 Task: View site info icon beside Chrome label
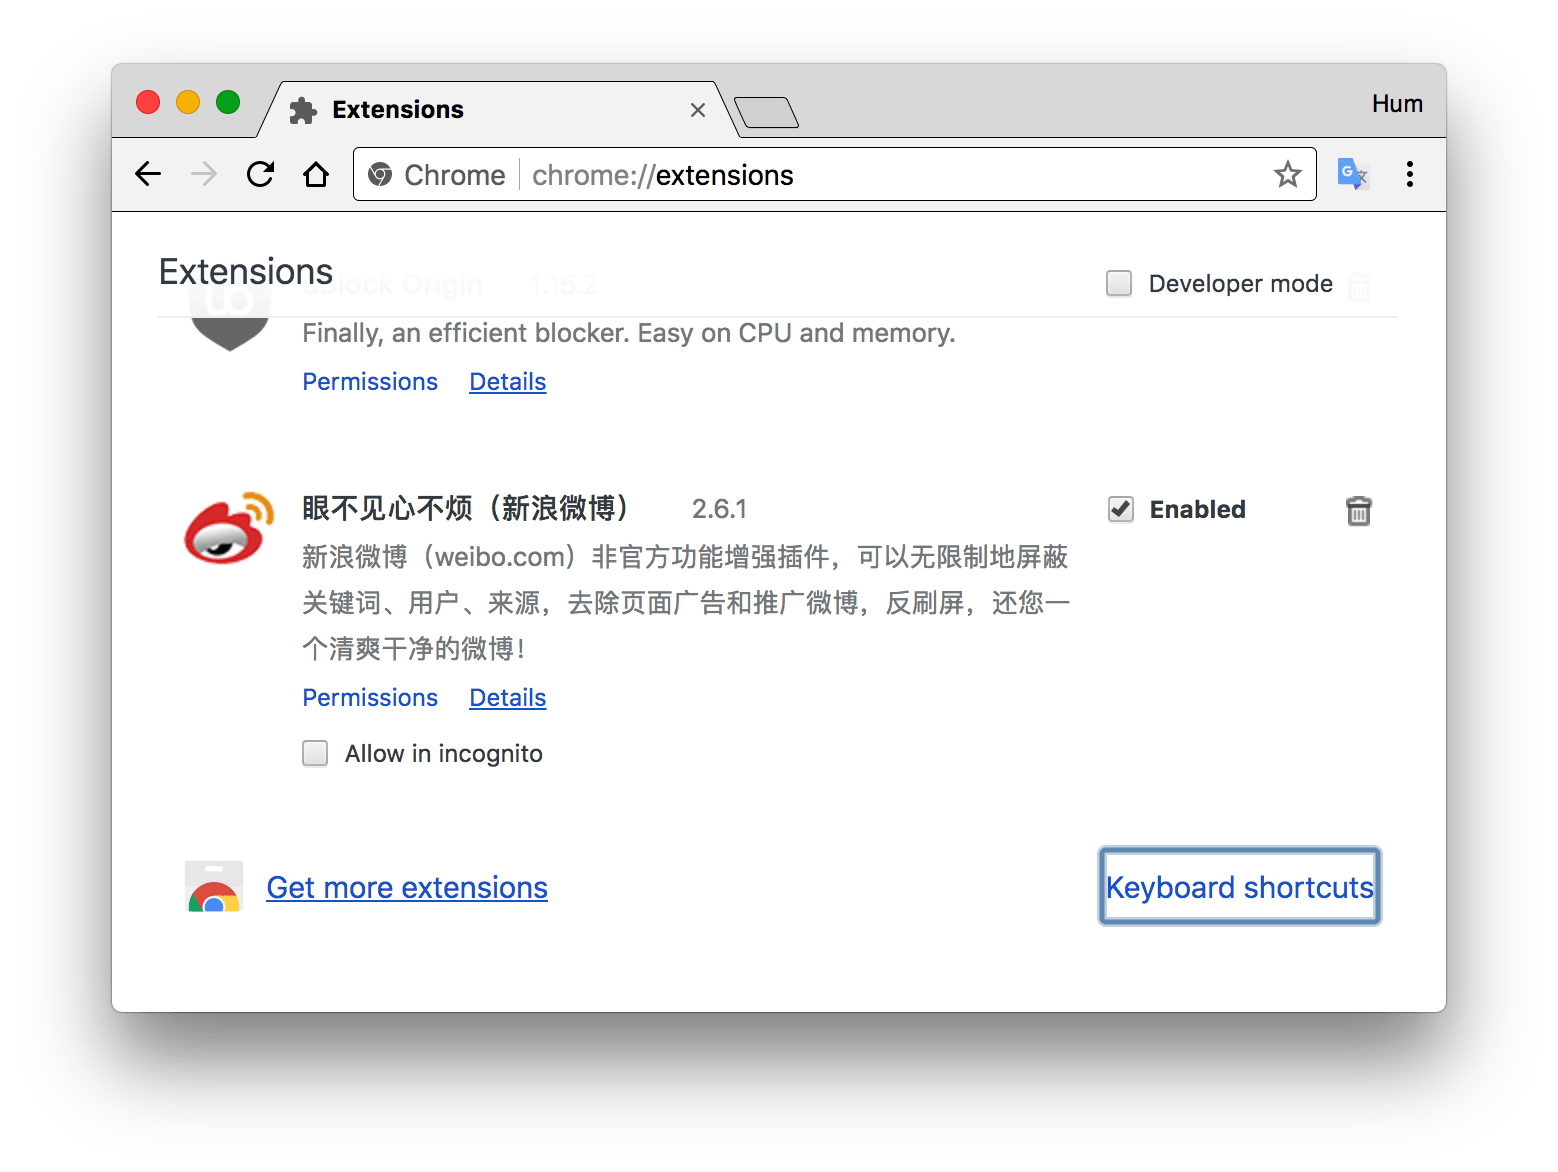380,175
